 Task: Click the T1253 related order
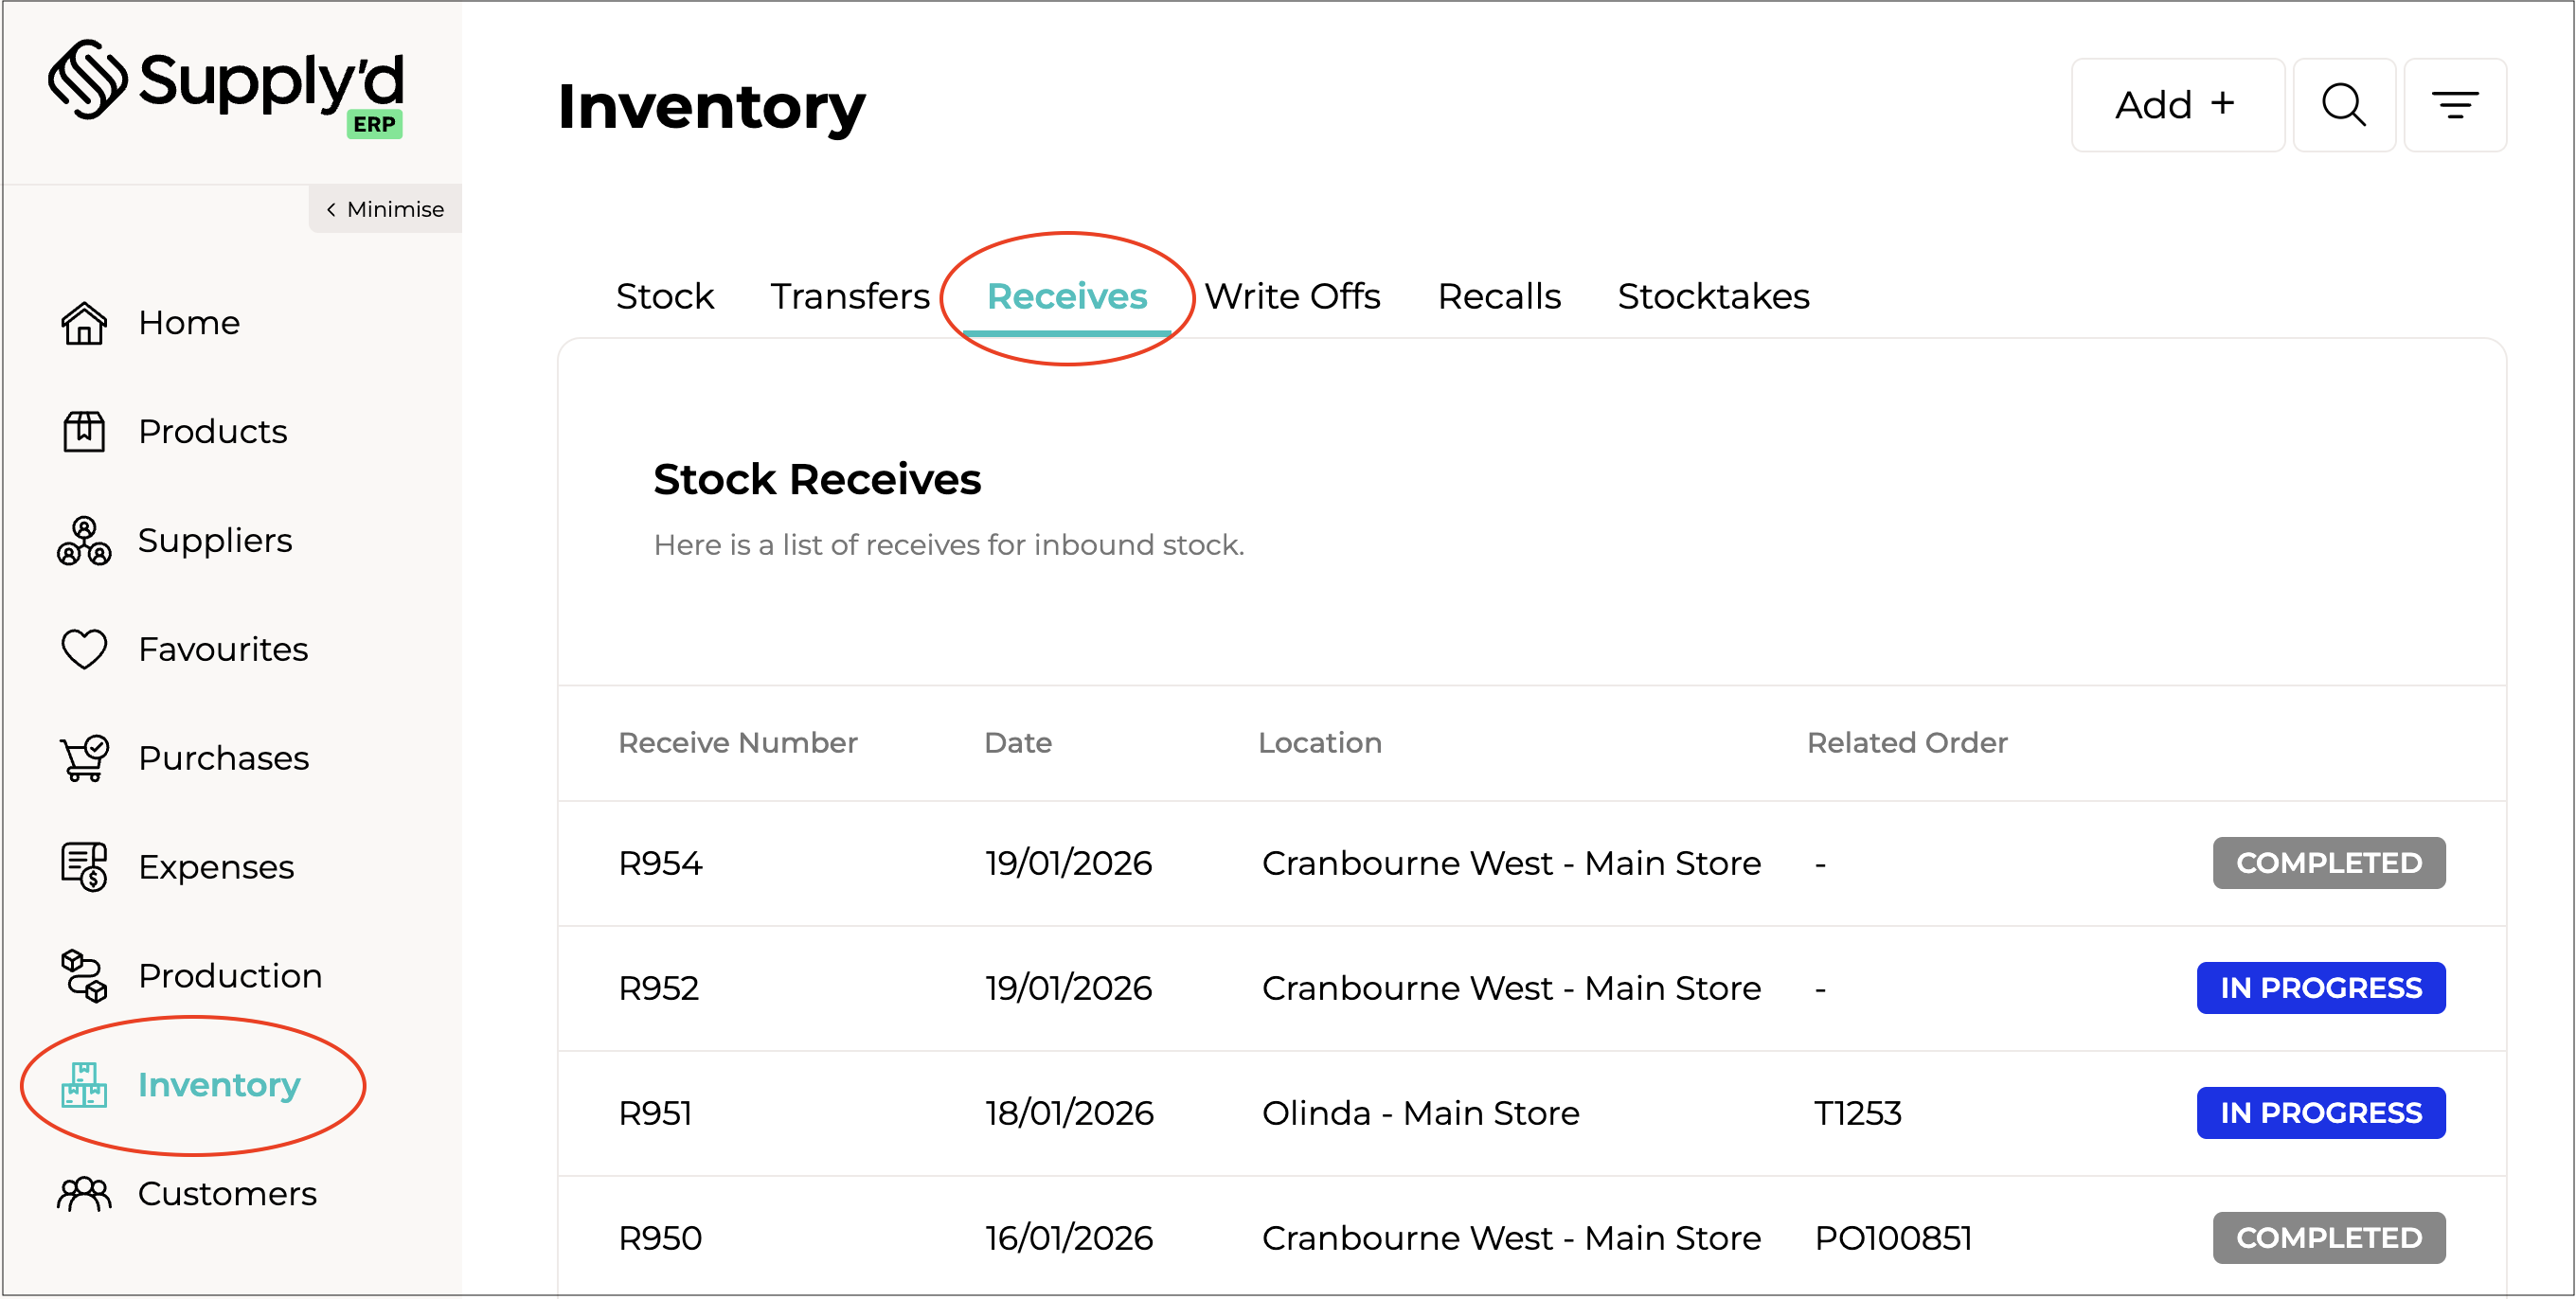tap(1857, 1113)
